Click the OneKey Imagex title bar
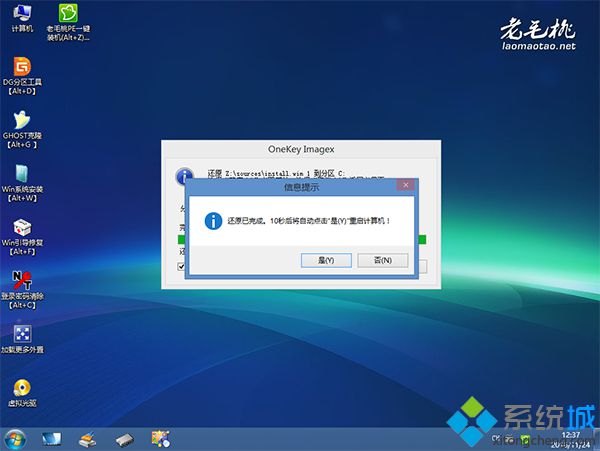 pos(301,149)
